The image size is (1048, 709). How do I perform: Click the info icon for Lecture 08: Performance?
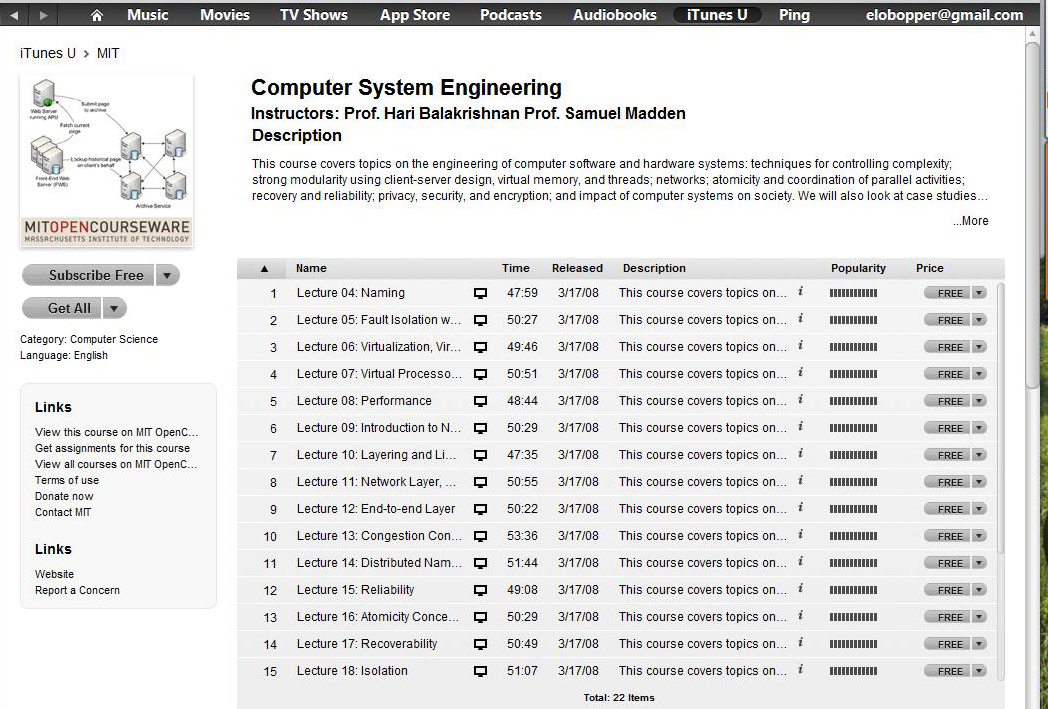coord(801,400)
